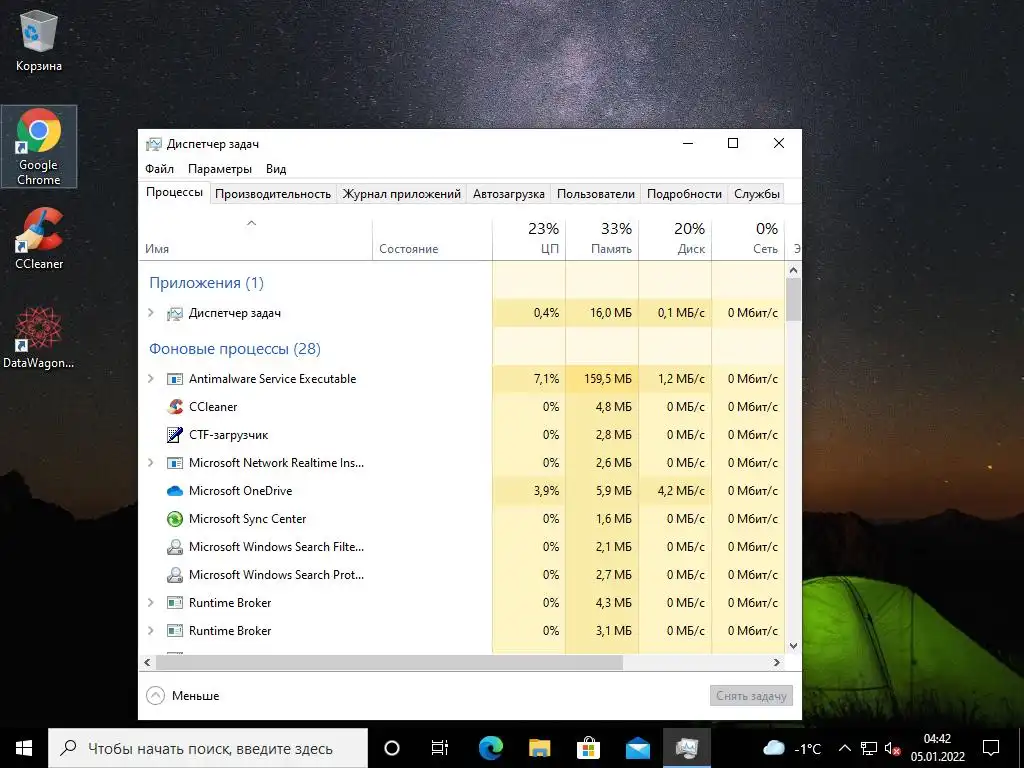The image size is (1024, 768).
Task: Expand the Runtime Broker row using 4,3 МБ
Action: (x=151, y=603)
